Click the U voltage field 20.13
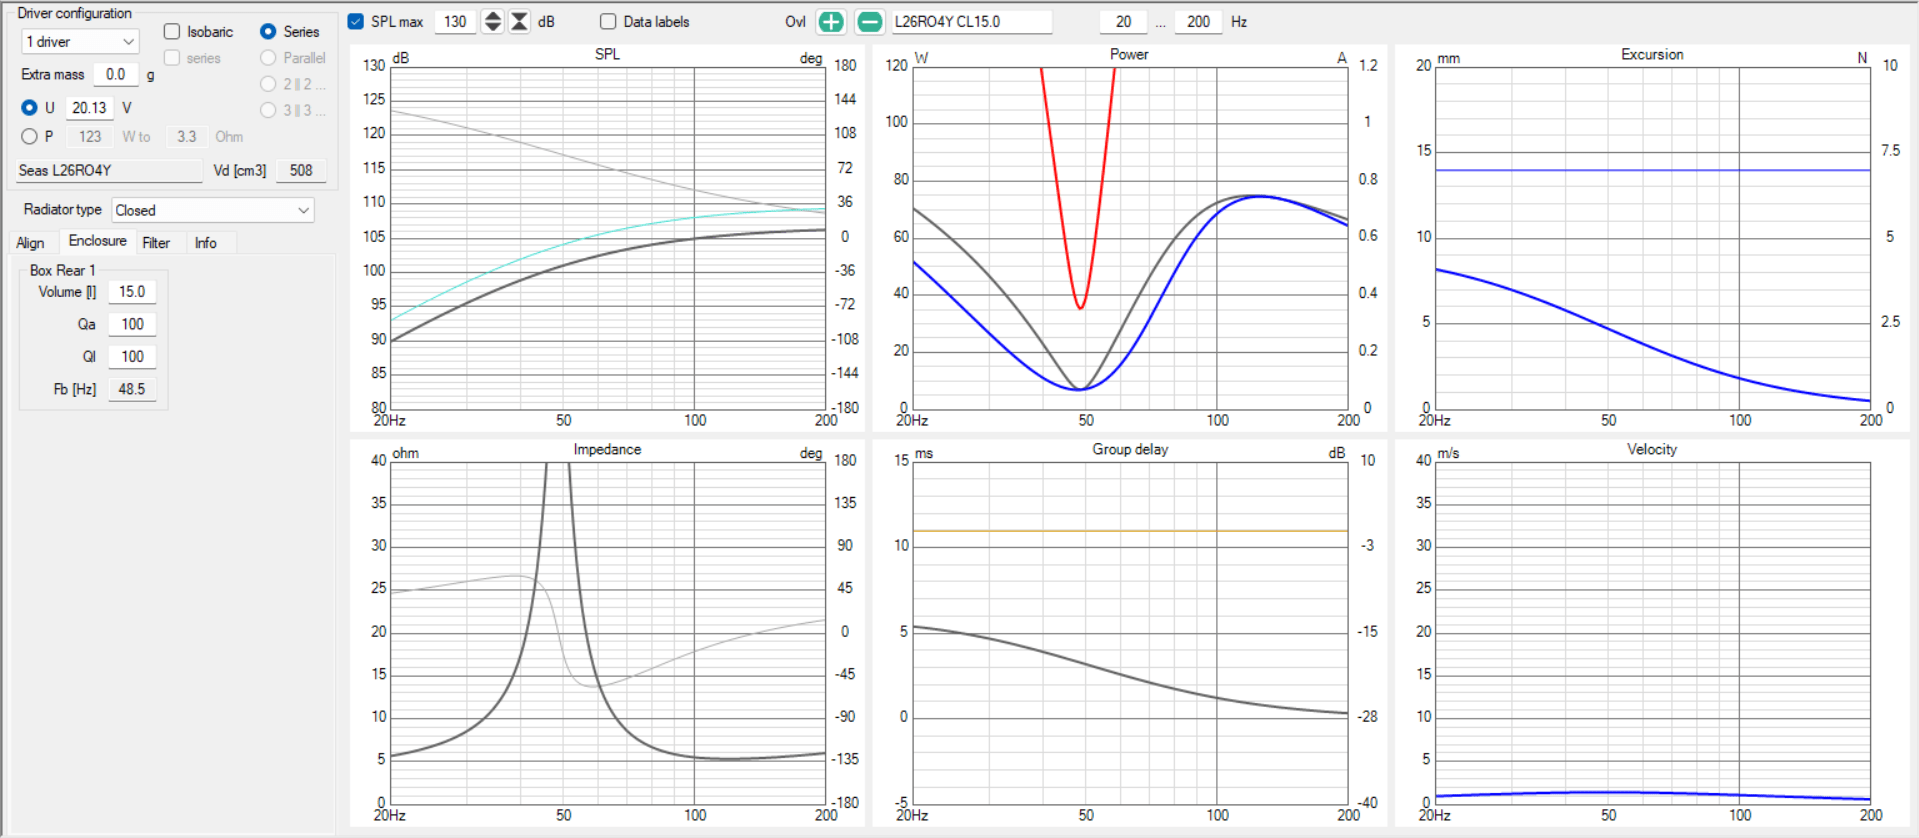The width and height of the screenshot is (1919, 838). point(90,107)
